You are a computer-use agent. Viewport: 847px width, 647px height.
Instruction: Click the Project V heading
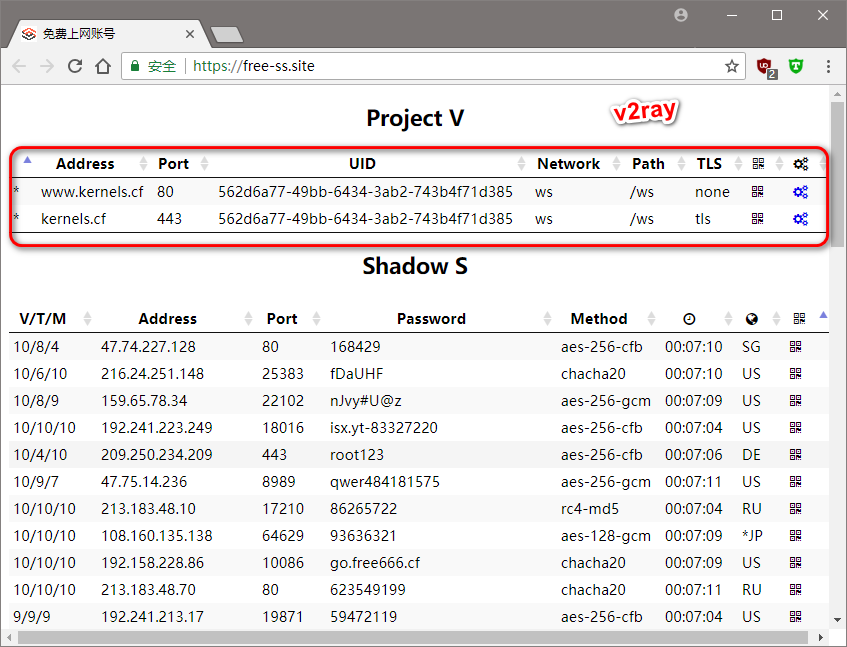point(415,118)
